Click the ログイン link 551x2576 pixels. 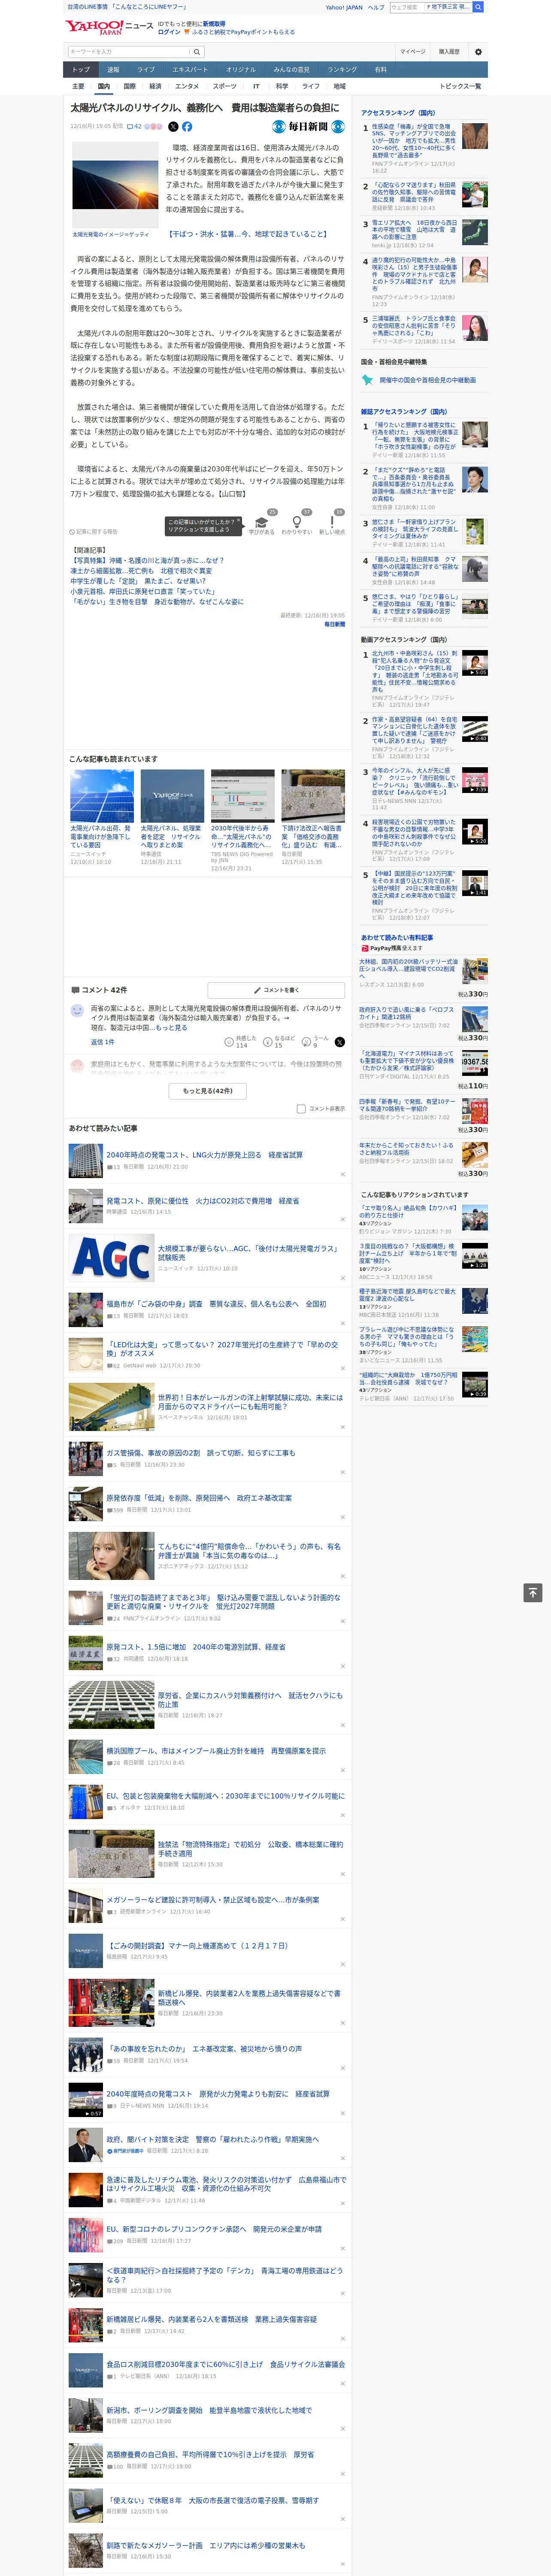coord(169,32)
